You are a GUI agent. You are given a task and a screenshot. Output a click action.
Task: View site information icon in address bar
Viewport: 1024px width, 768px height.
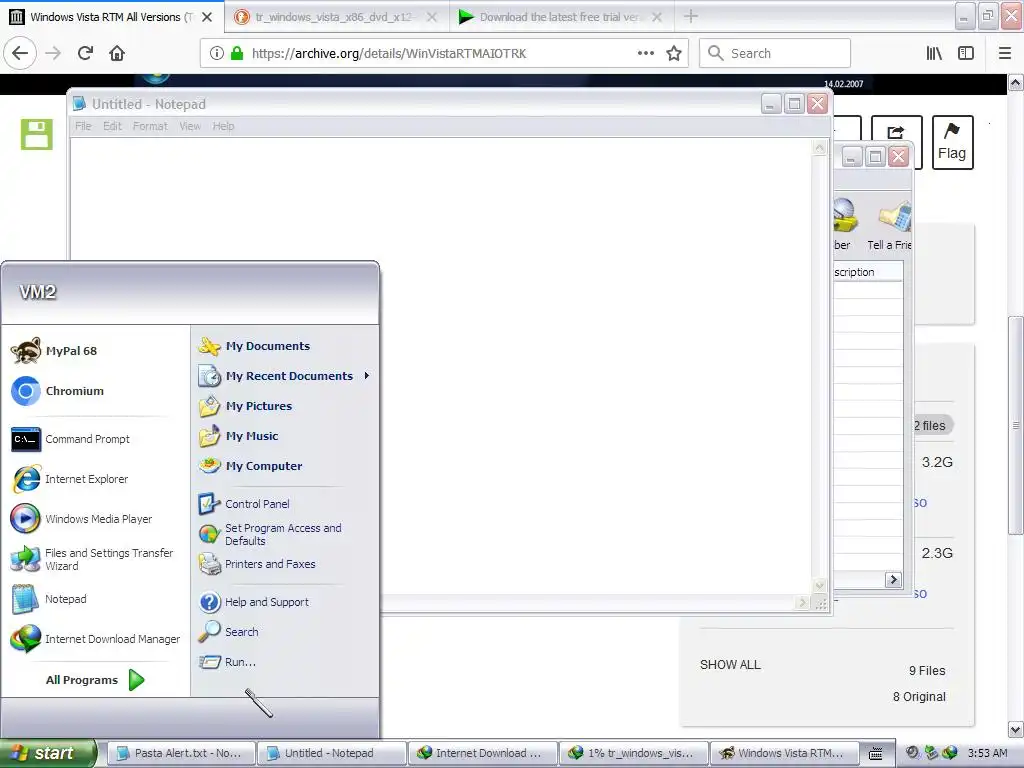[x=217, y=54]
